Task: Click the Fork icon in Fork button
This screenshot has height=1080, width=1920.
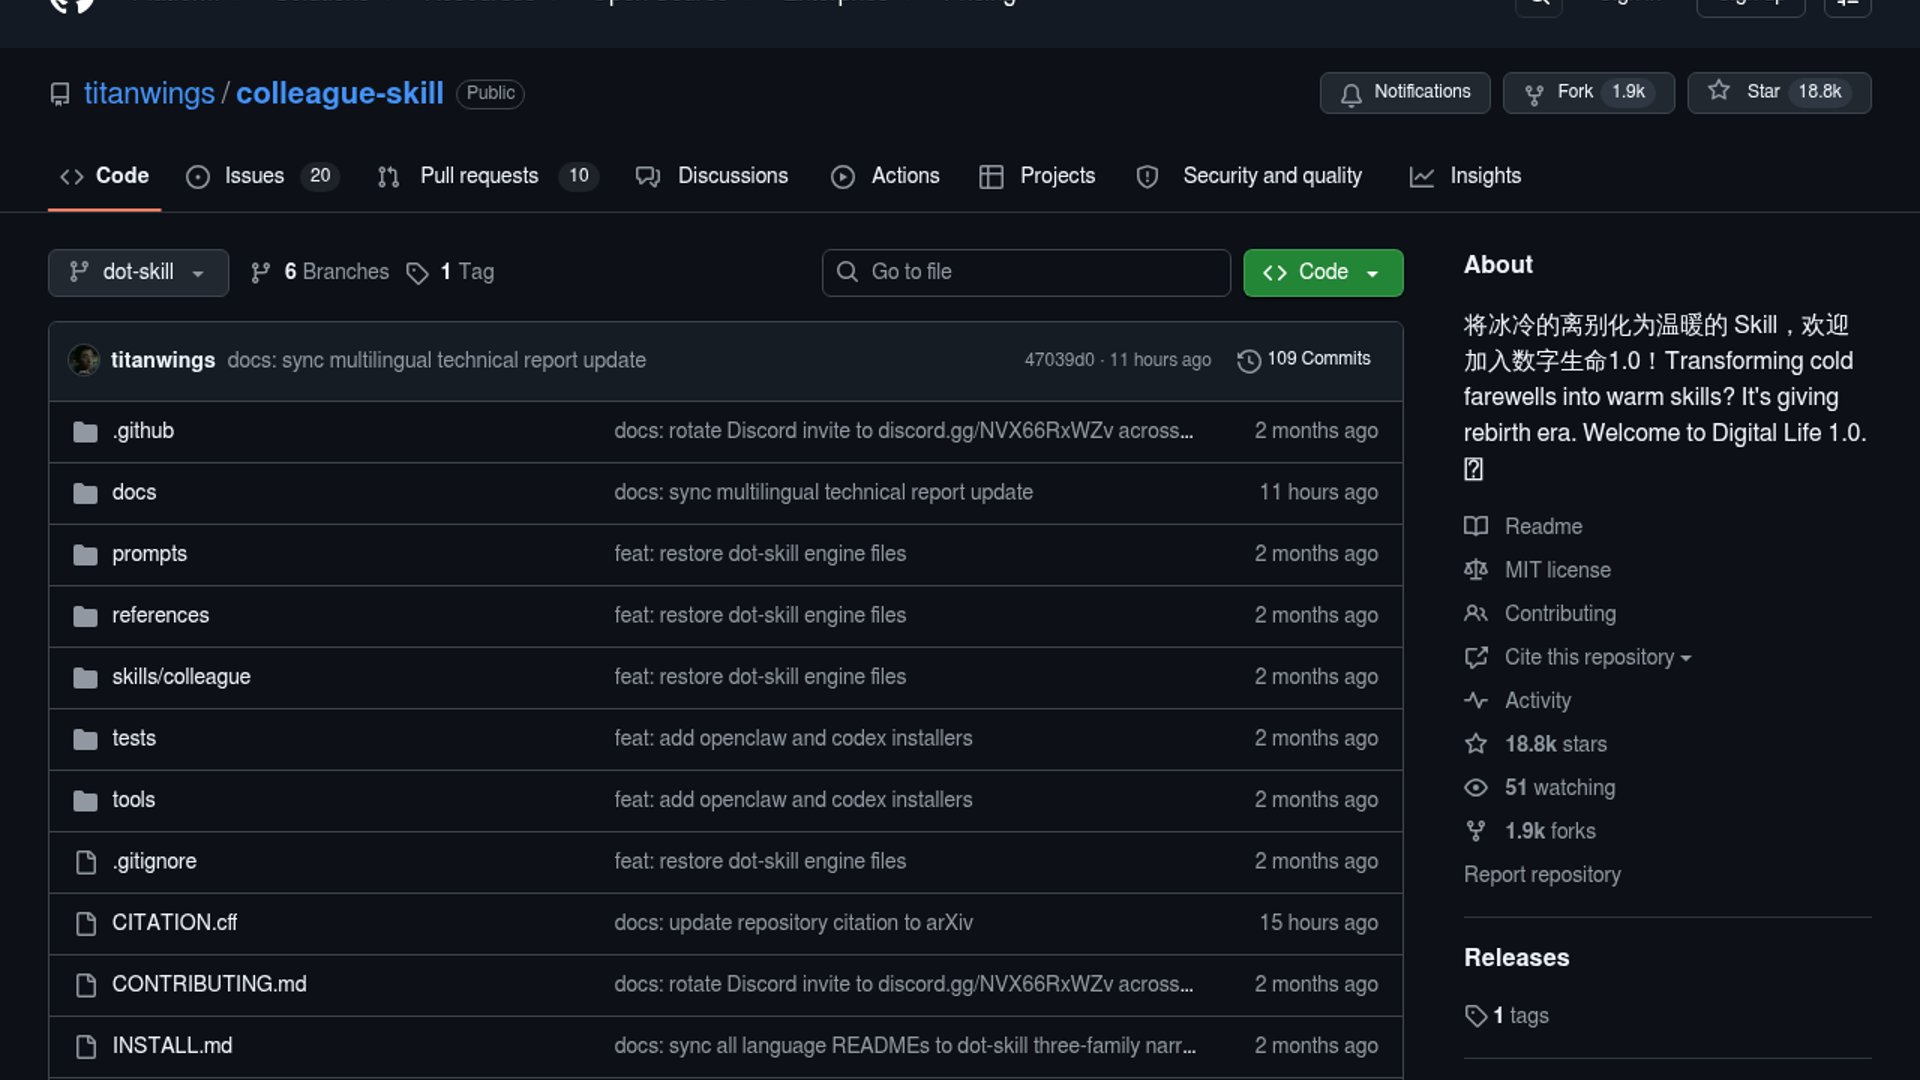Action: 1534,94
